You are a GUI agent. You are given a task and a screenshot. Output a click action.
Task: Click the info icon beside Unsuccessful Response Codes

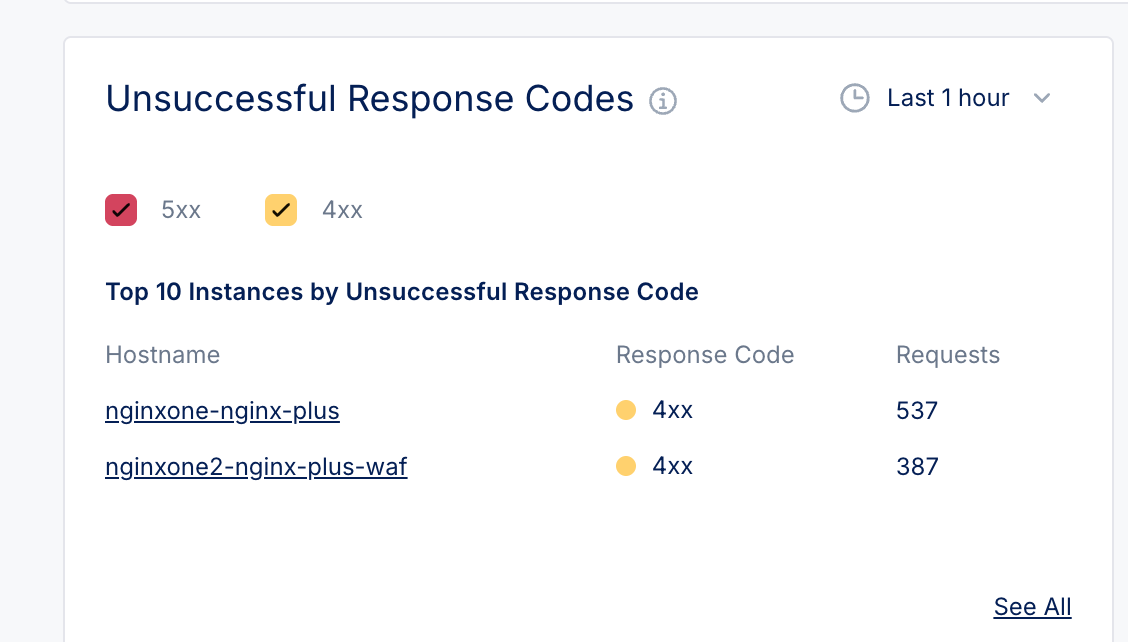click(663, 101)
